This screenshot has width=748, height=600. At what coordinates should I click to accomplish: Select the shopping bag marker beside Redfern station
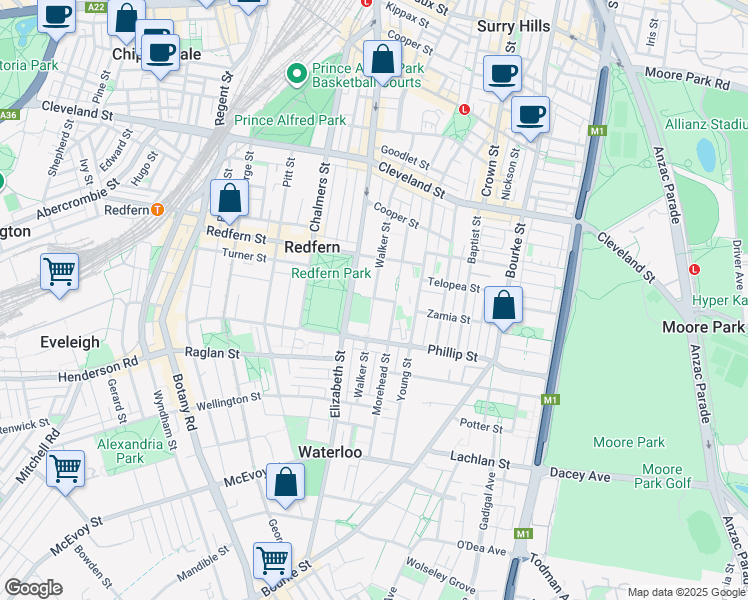click(x=229, y=199)
